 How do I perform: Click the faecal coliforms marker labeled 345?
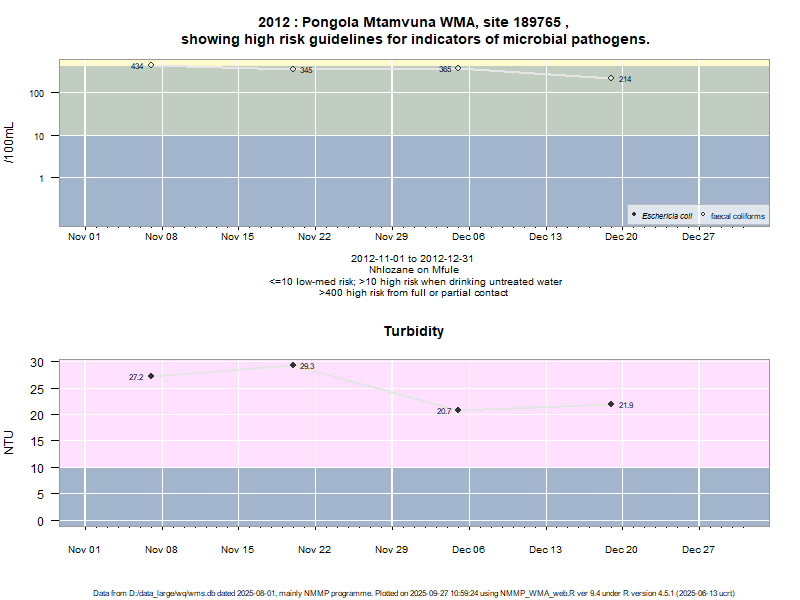(x=293, y=69)
